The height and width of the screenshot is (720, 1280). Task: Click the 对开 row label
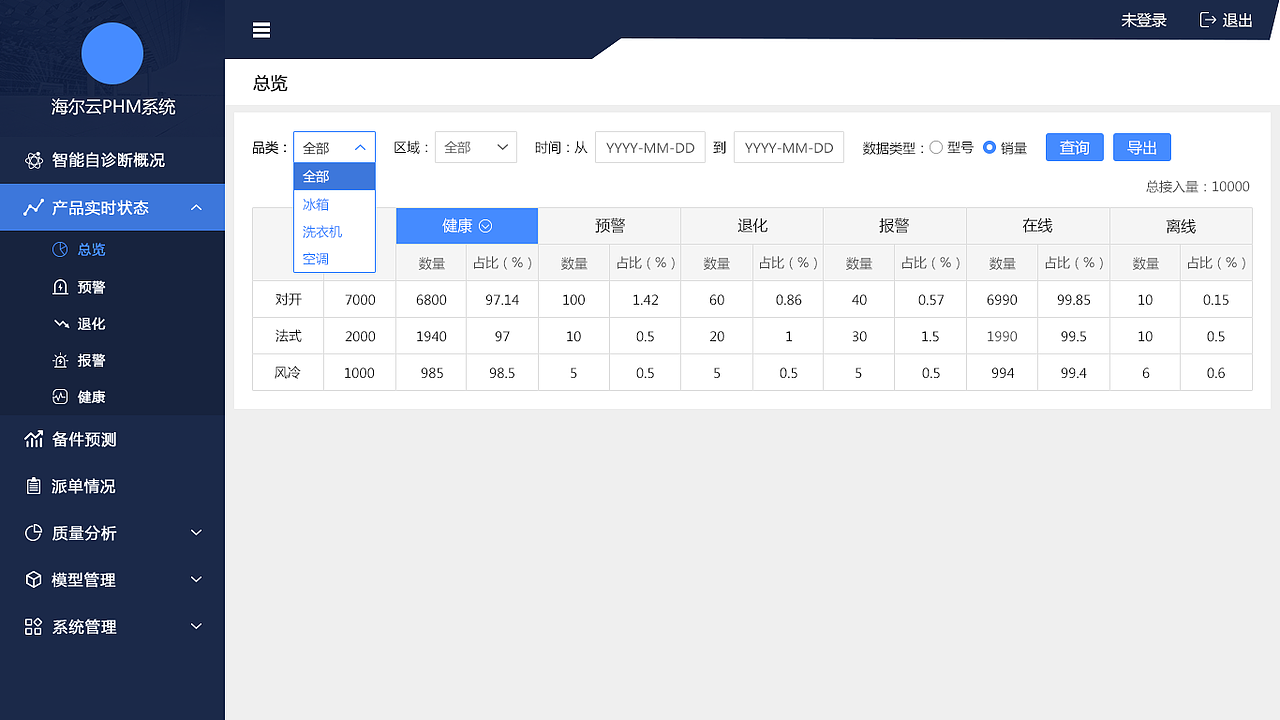coord(288,299)
